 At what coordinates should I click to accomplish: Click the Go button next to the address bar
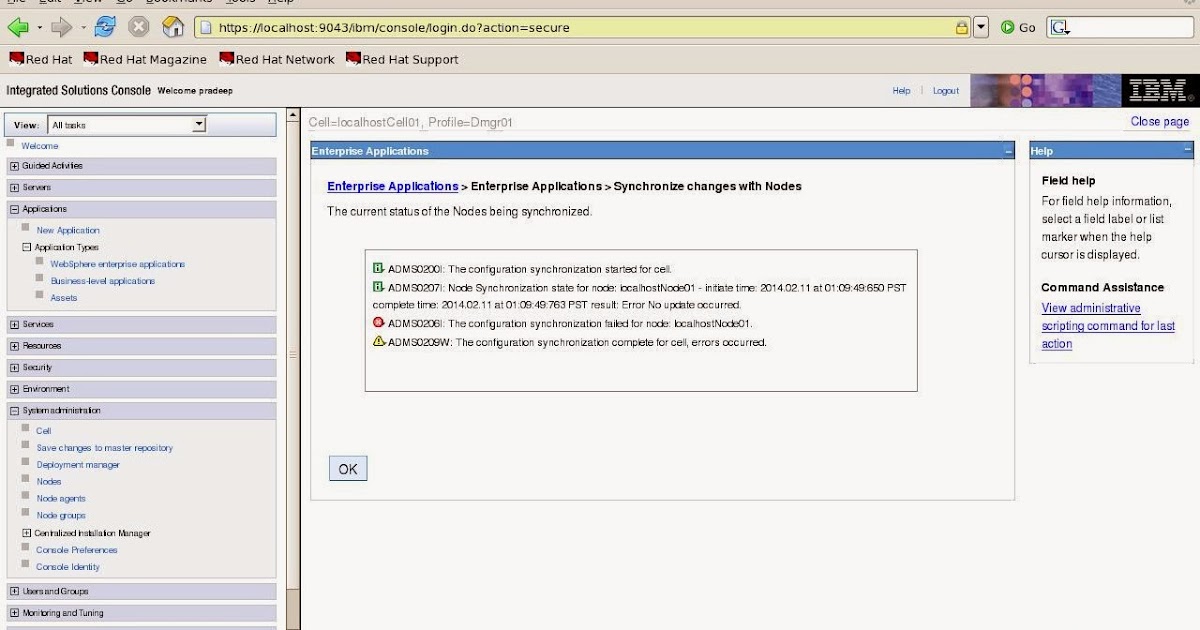1018,27
